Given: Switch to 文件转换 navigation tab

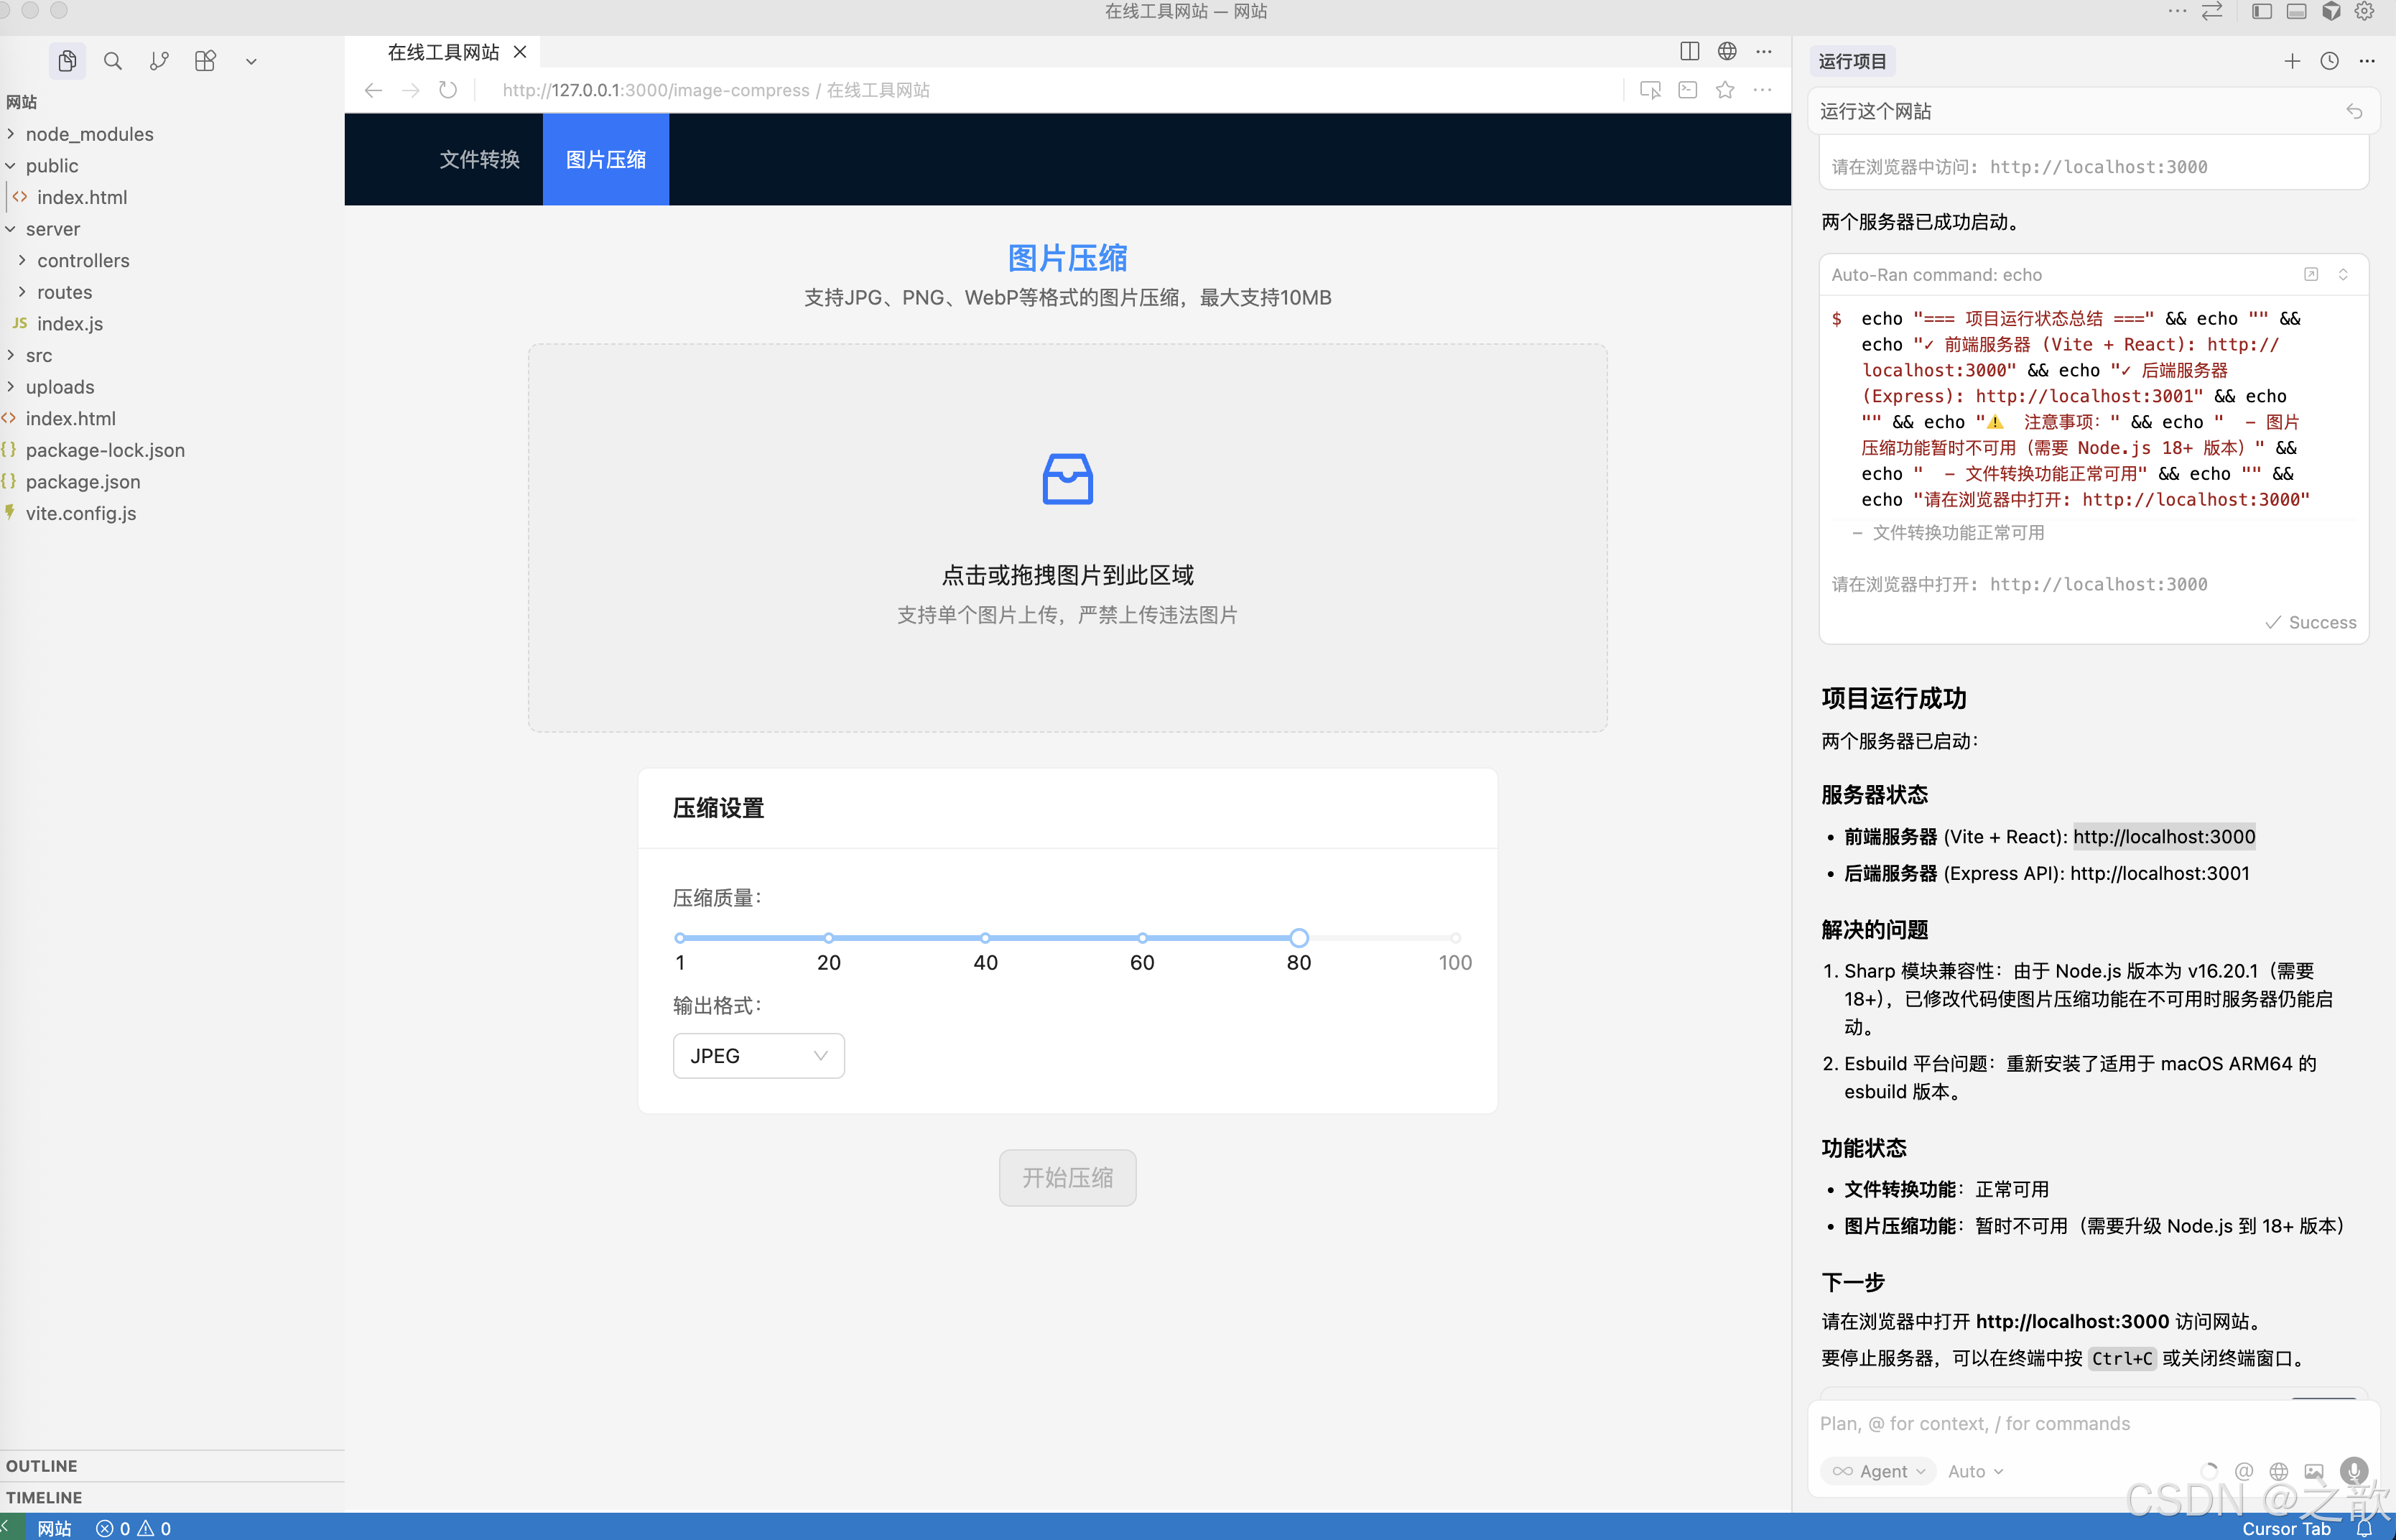Looking at the screenshot, I should [480, 159].
